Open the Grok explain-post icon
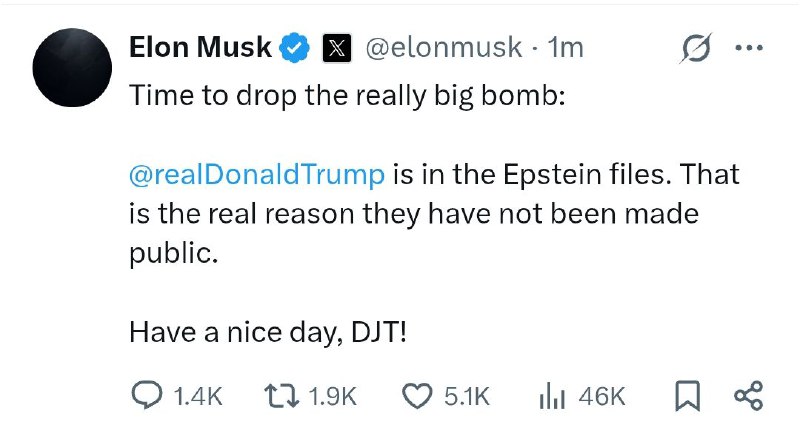The image size is (800, 436). [696, 48]
